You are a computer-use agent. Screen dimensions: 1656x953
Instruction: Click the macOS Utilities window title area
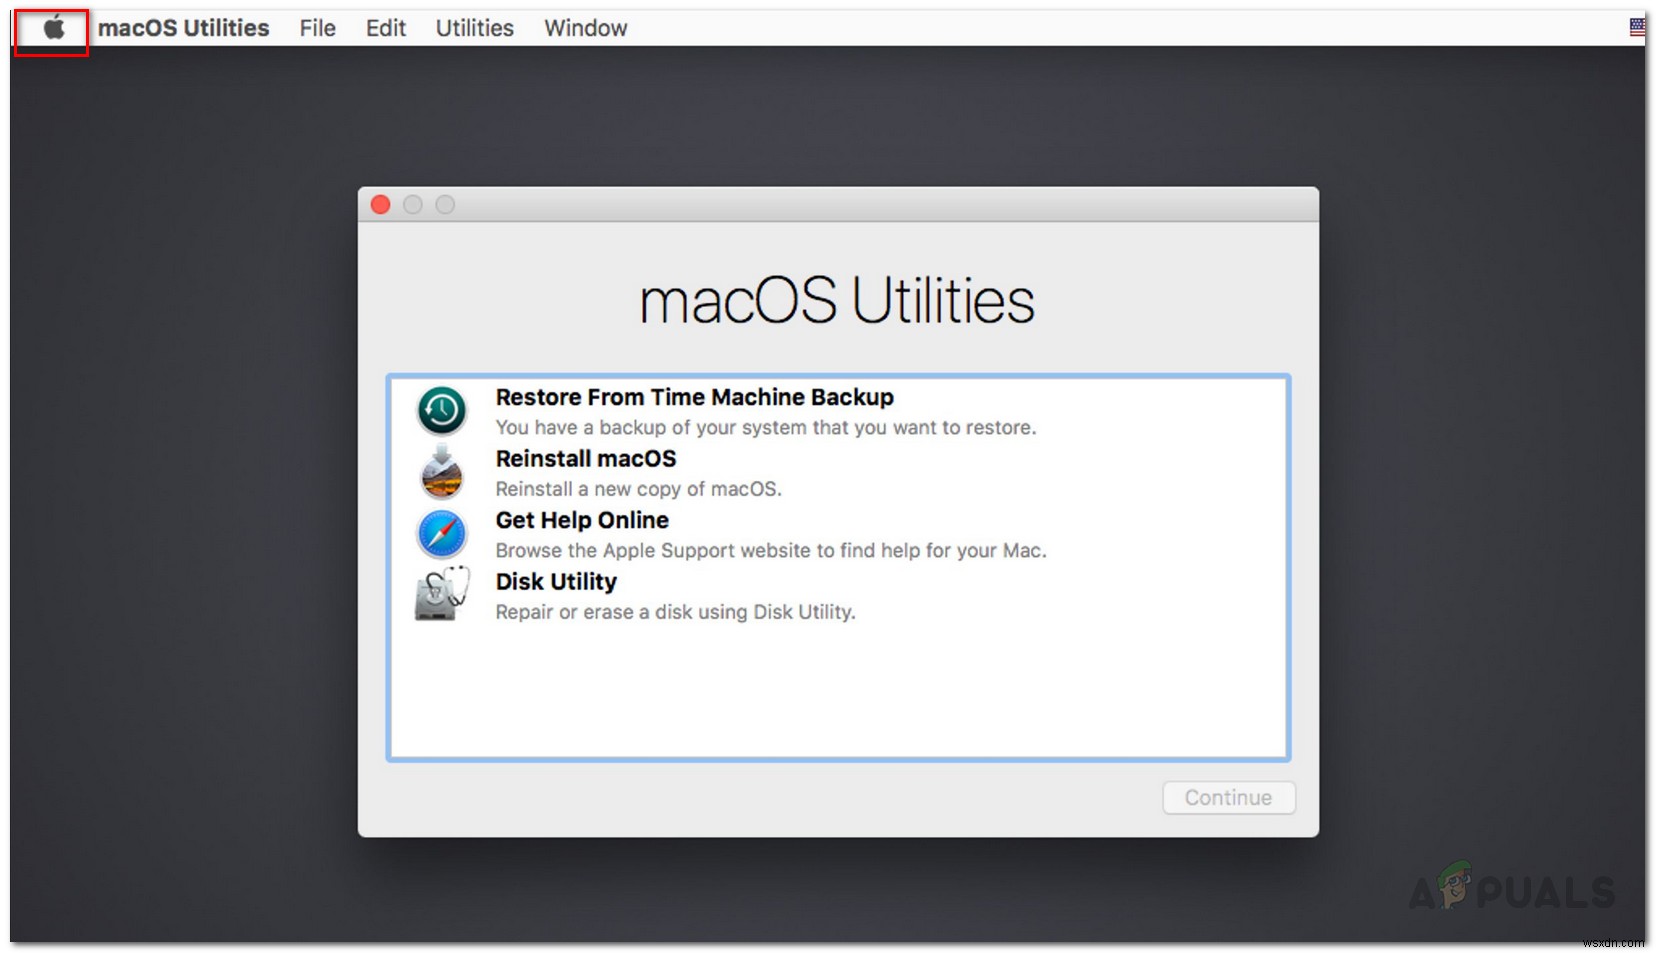[x=838, y=204]
